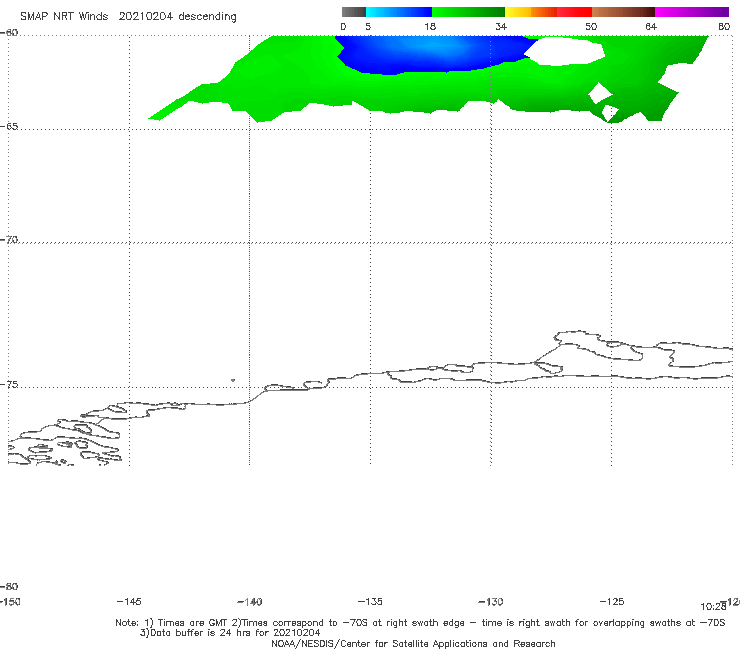Click the gray segment of the wind colorbar
The image size is (740, 650).
(353, 12)
